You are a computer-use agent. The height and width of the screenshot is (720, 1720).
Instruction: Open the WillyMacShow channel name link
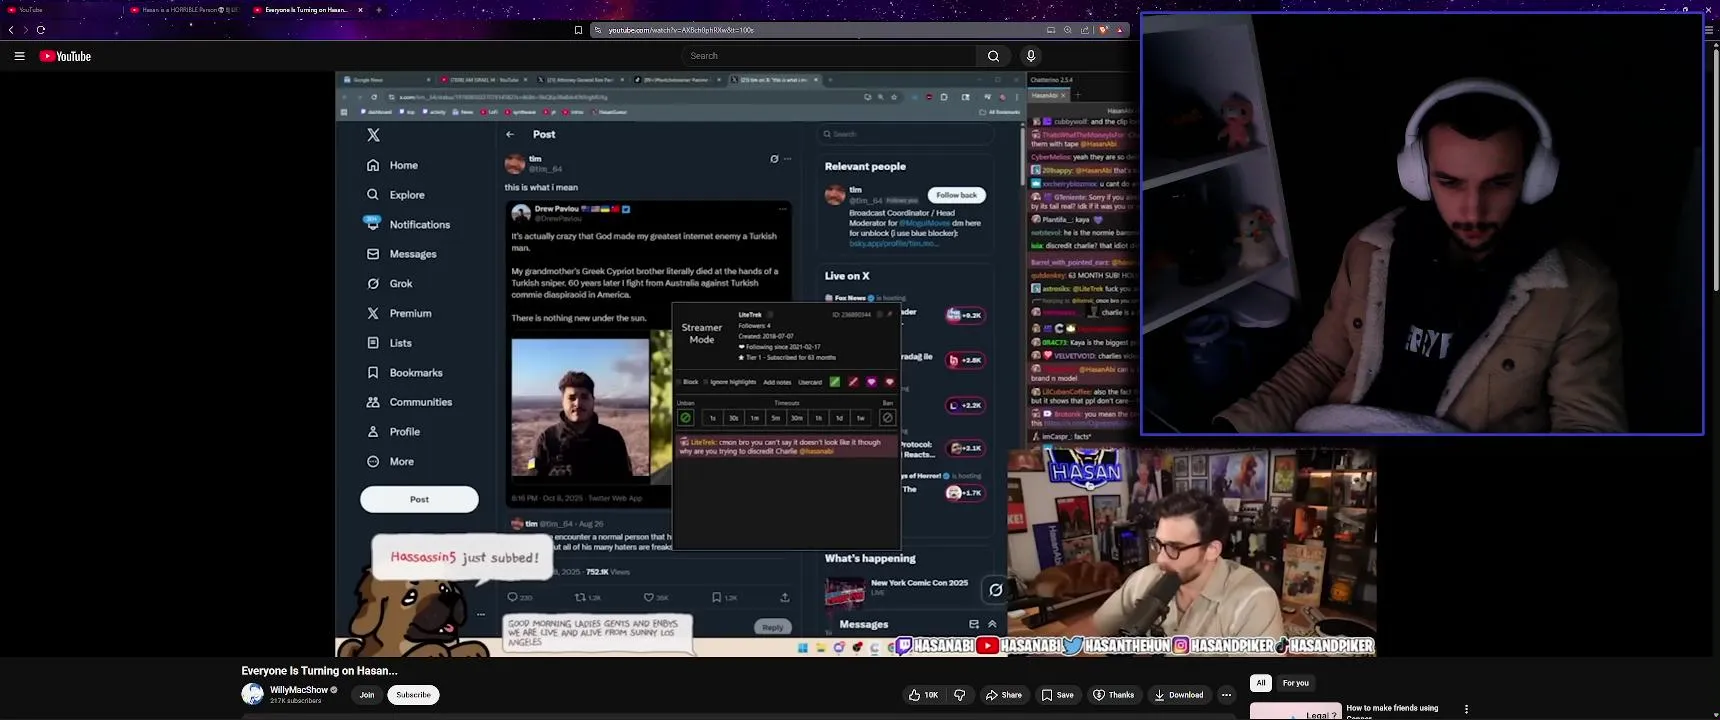[x=299, y=690]
